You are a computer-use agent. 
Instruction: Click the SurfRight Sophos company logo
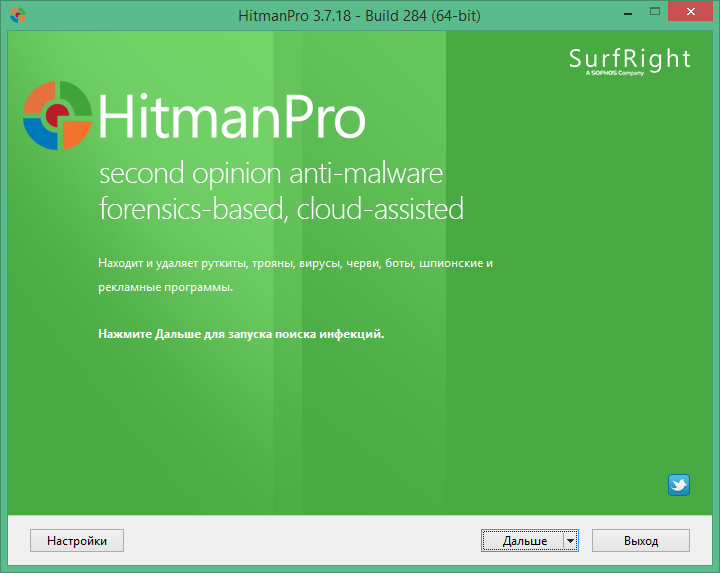[x=630, y=62]
